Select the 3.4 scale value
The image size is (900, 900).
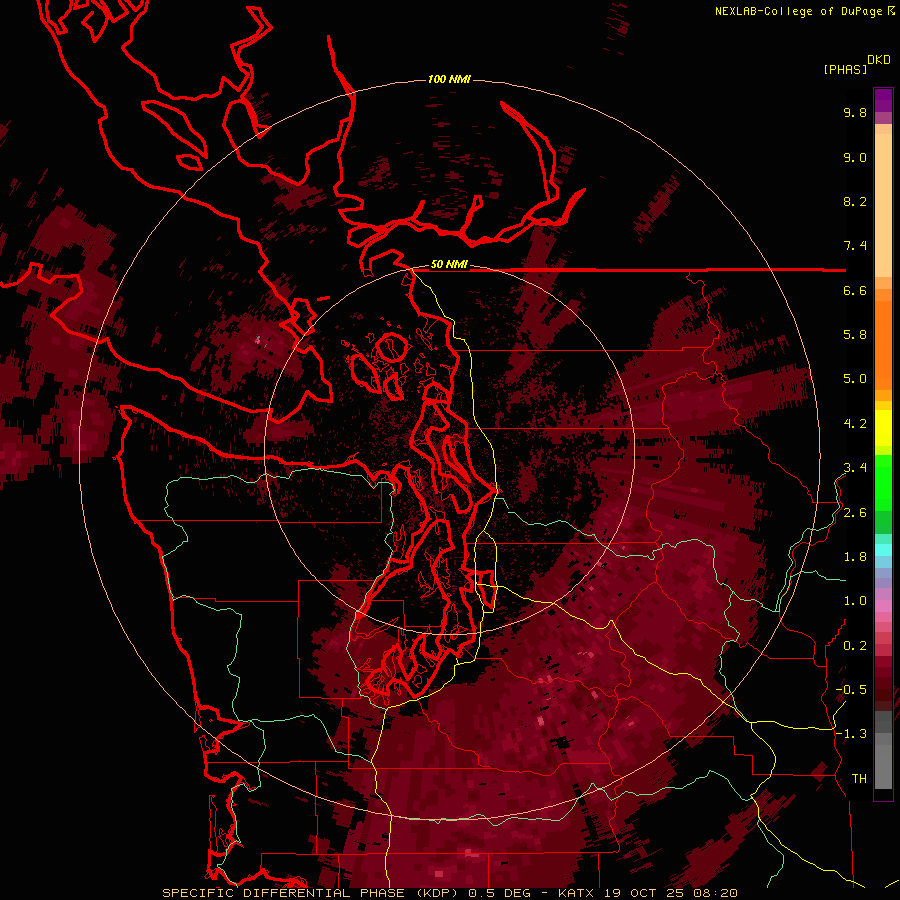[x=855, y=468]
